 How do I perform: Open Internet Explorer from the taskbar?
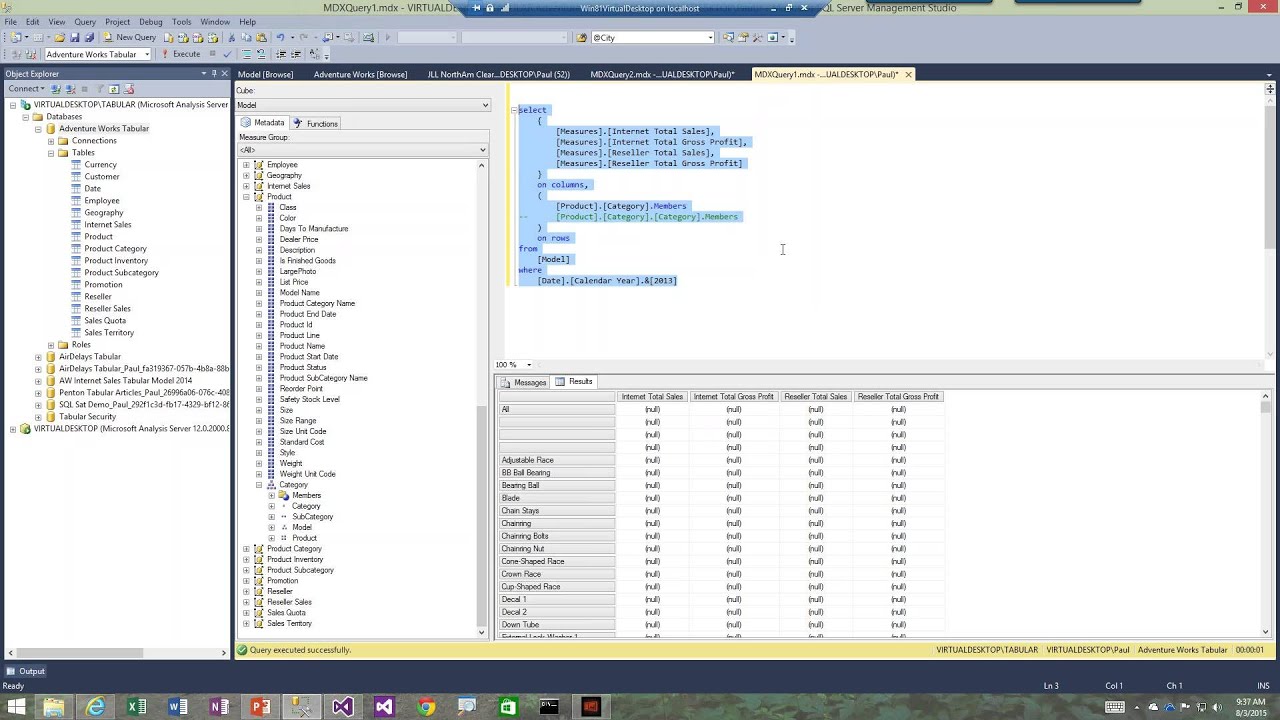click(95, 707)
